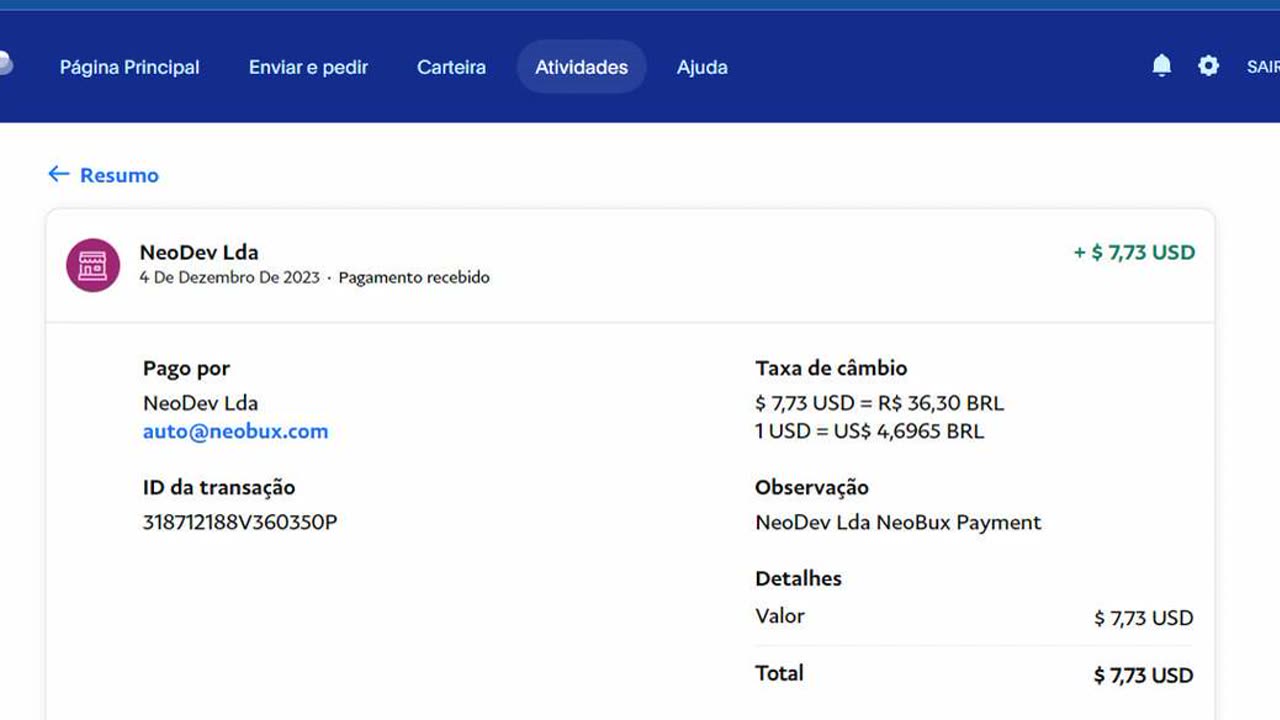Click the ID da transação heading
Viewport: 1280px width, 720px height.
point(219,487)
